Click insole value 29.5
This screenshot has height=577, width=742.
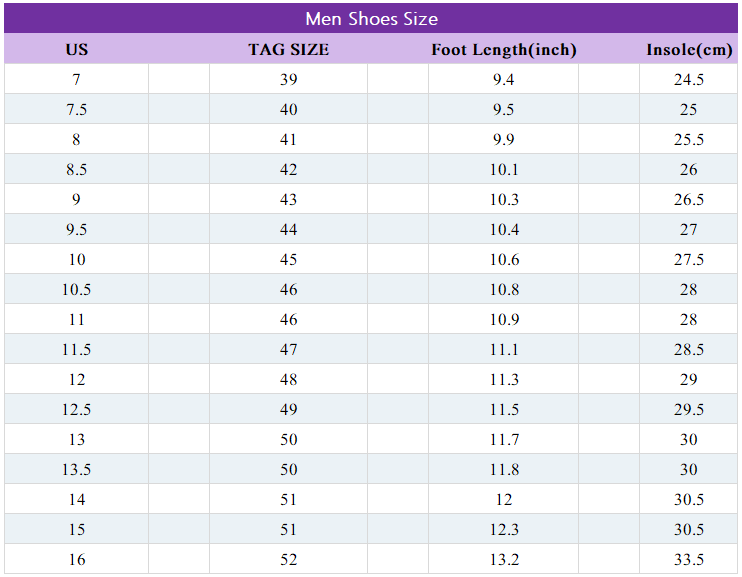pos(689,409)
